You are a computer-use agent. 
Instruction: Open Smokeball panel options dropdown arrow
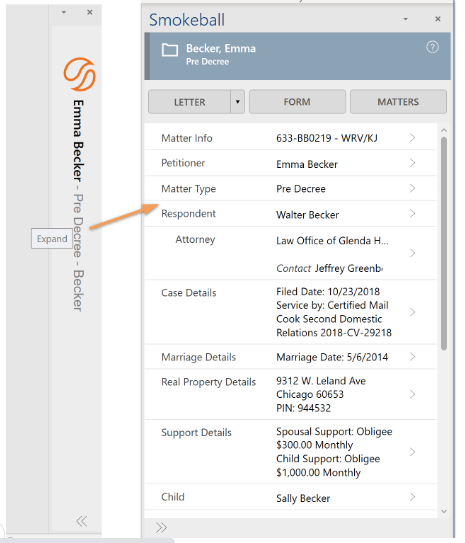tap(405, 19)
